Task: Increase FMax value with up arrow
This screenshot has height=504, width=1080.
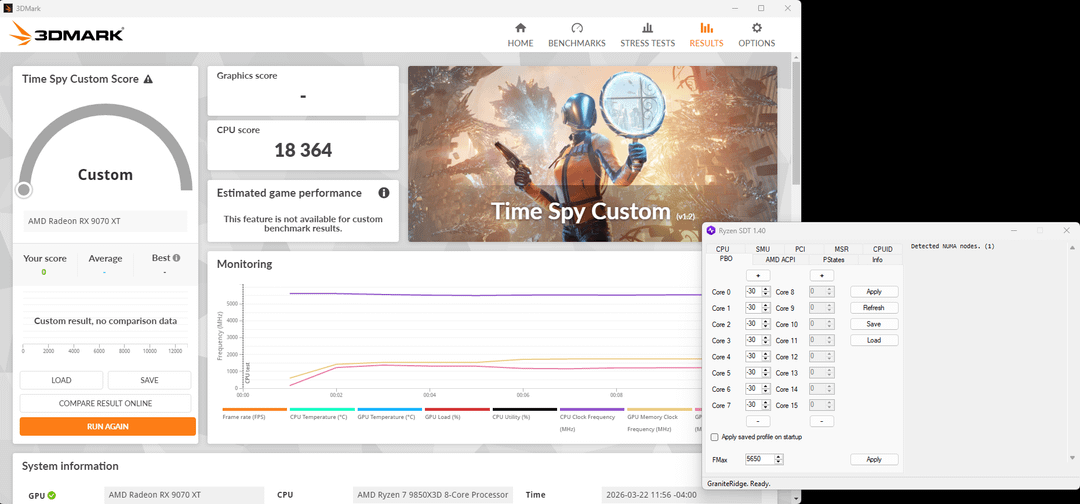Action: pyautogui.click(x=779, y=456)
